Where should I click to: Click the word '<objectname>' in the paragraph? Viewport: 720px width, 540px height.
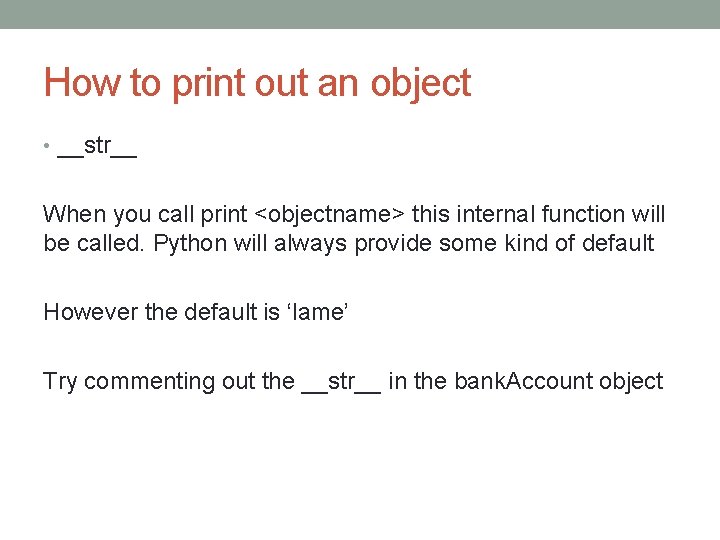(x=329, y=214)
